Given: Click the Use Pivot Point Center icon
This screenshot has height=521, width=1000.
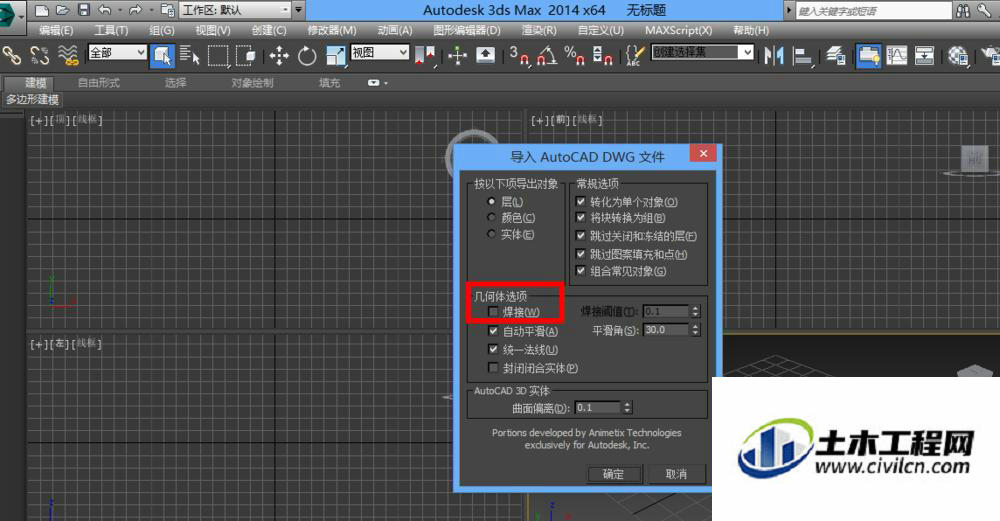Looking at the screenshot, I should pyautogui.click(x=425, y=56).
